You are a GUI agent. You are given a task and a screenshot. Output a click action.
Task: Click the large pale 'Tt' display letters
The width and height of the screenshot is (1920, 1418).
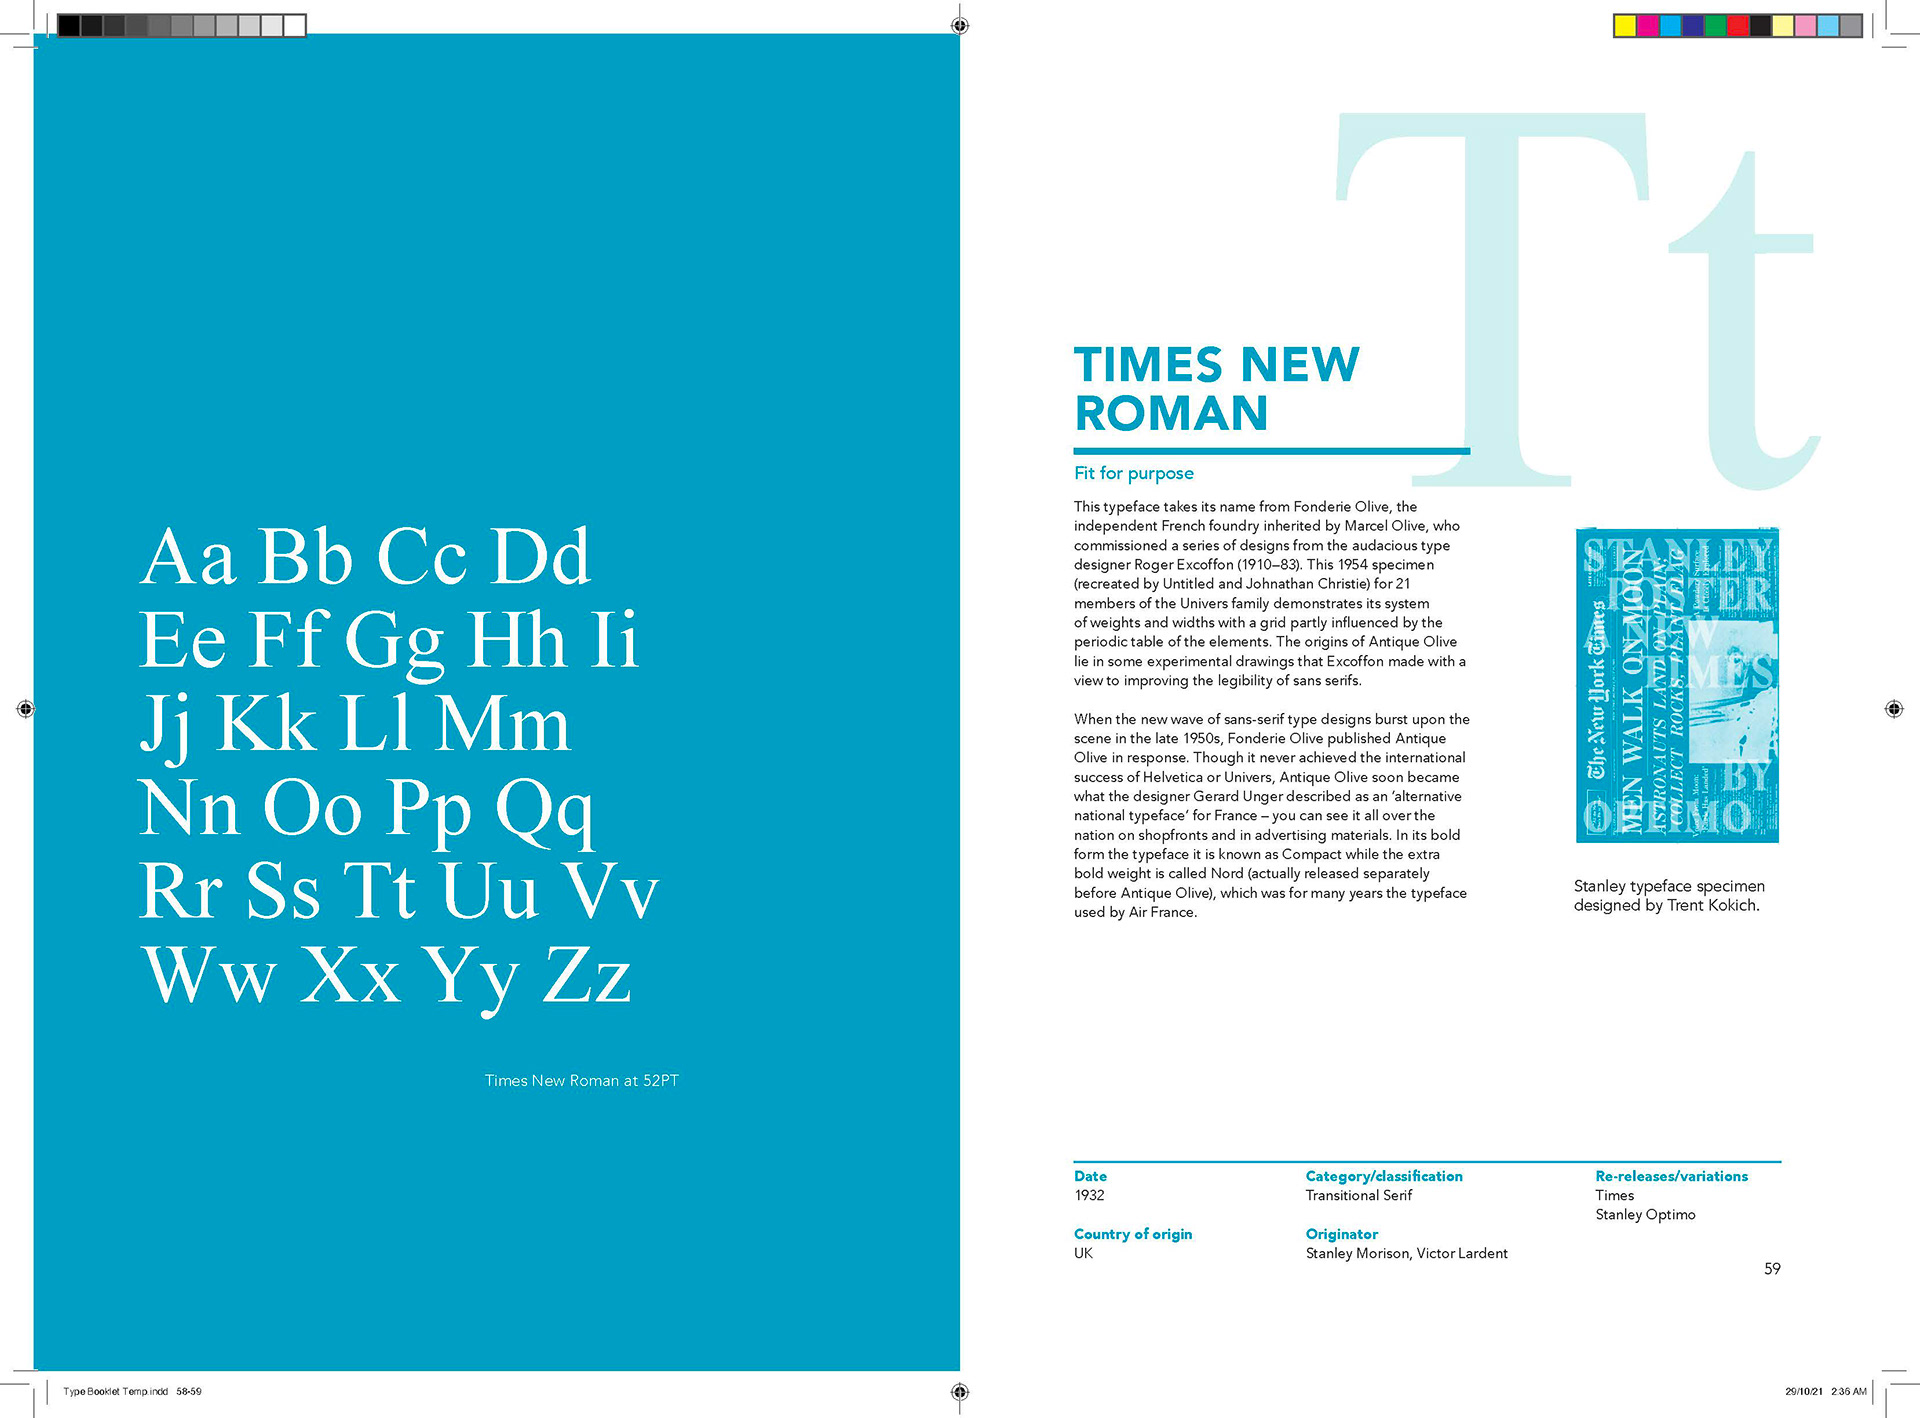[1578, 300]
